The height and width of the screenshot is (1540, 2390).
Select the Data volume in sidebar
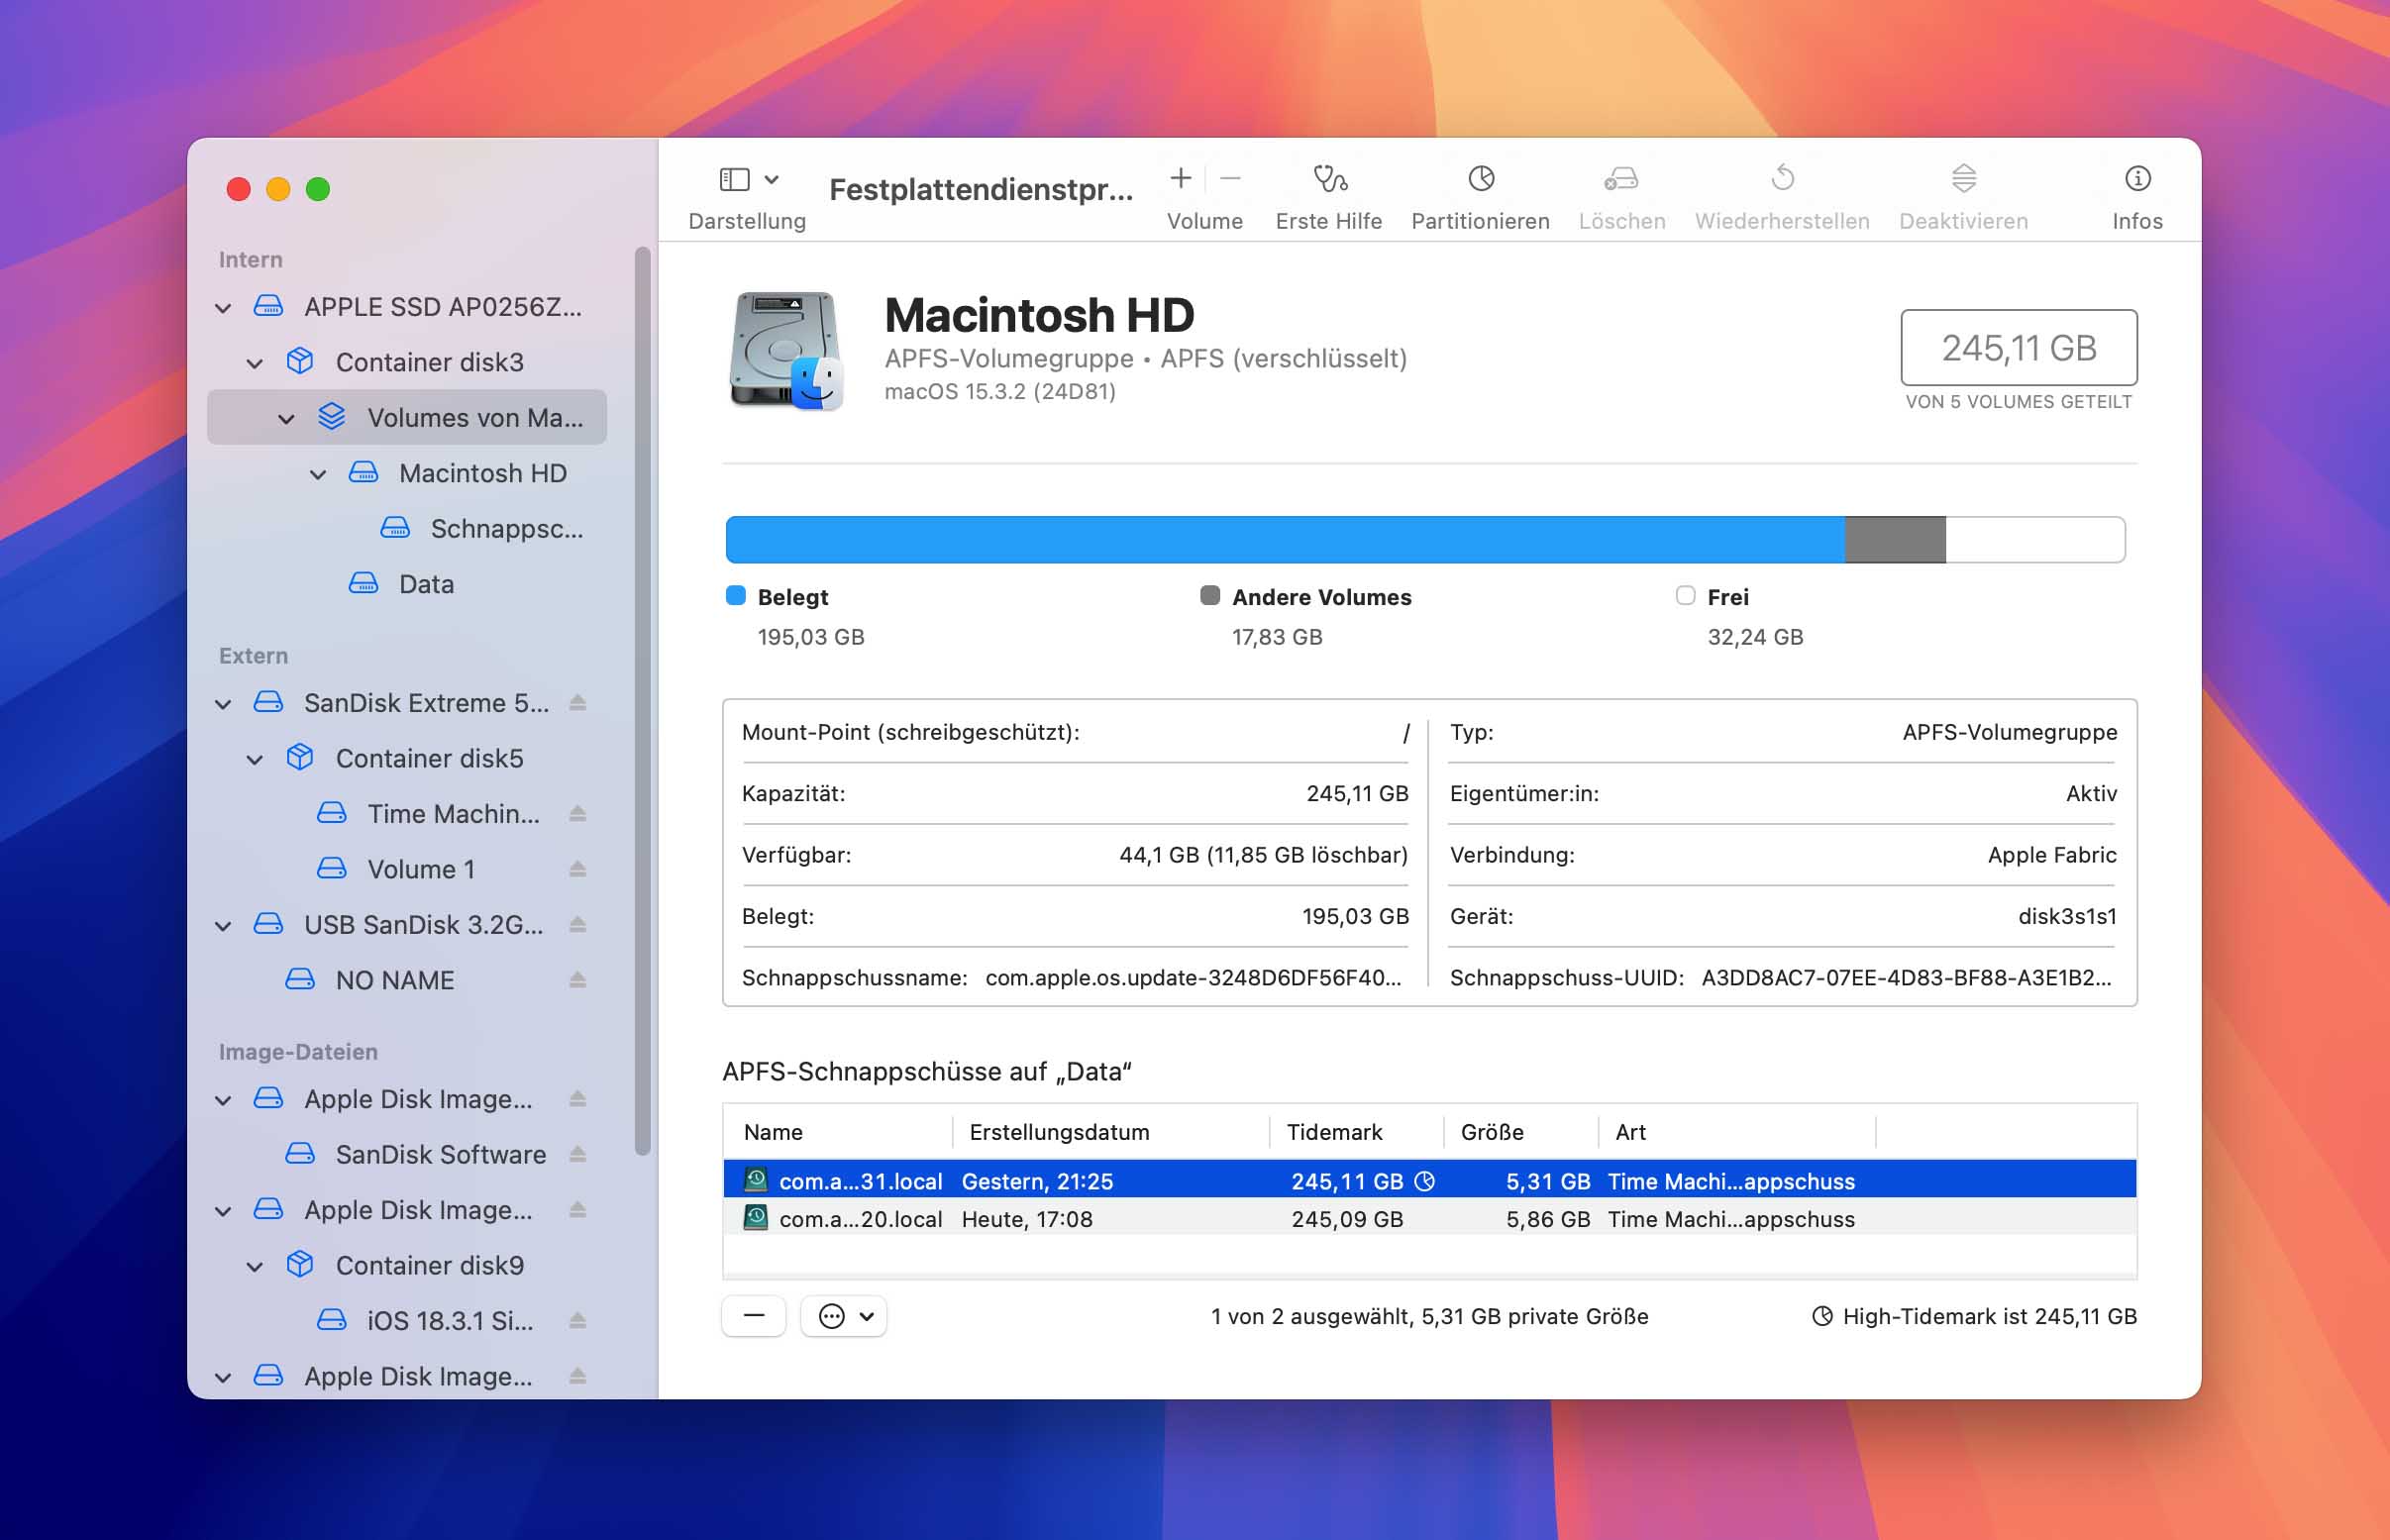coord(406,584)
